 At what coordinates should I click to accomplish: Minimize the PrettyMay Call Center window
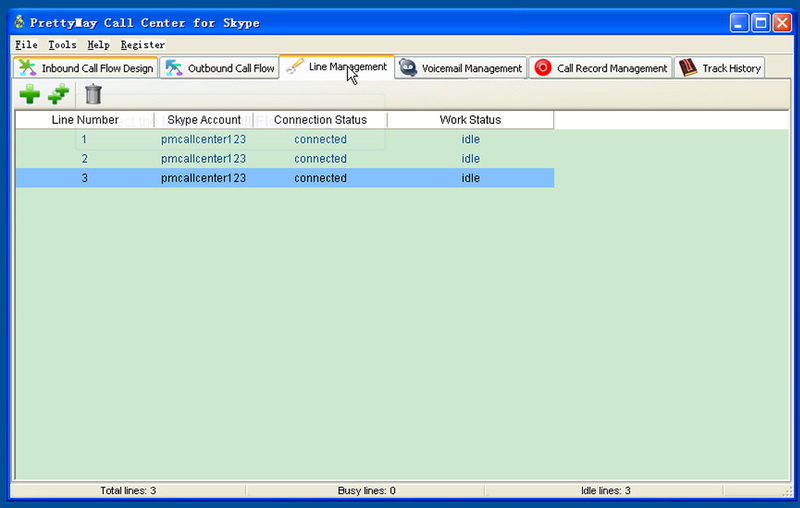coord(739,23)
